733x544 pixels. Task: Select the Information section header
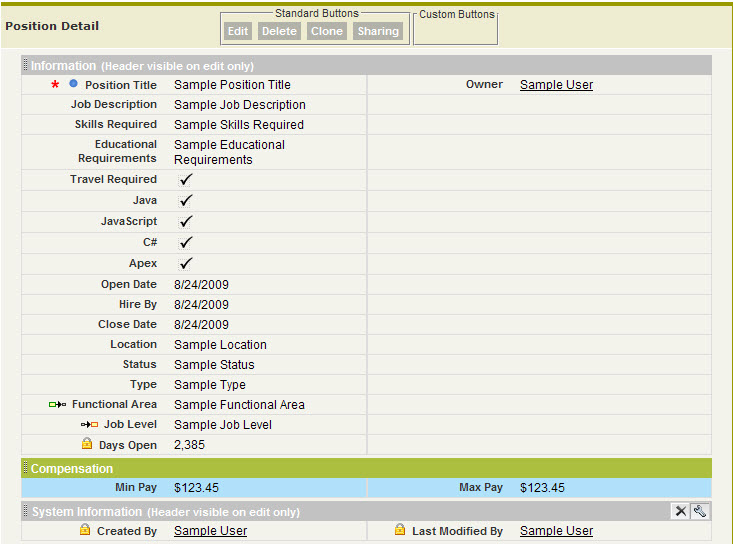coord(366,65)
